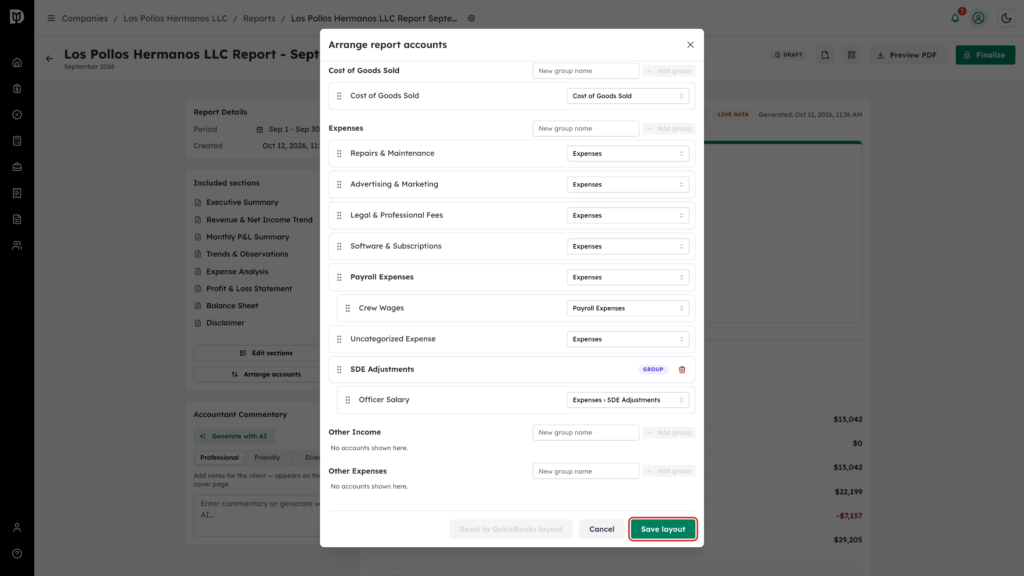This screenshot has height=576, width=1024.
Task: Go back with the left arrow
Action: click(x=50, y=59)
